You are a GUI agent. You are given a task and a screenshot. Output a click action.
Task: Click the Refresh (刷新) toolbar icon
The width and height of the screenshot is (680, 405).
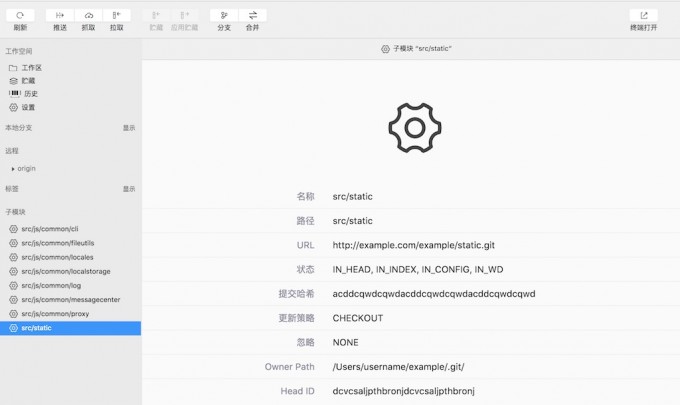[x=20, y=15]
